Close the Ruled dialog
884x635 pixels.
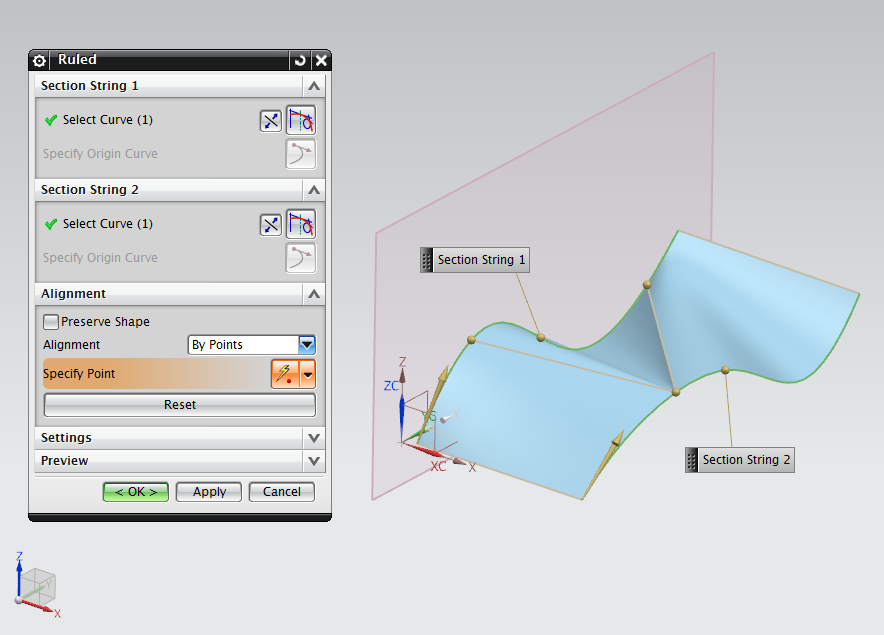coord(321,60)
